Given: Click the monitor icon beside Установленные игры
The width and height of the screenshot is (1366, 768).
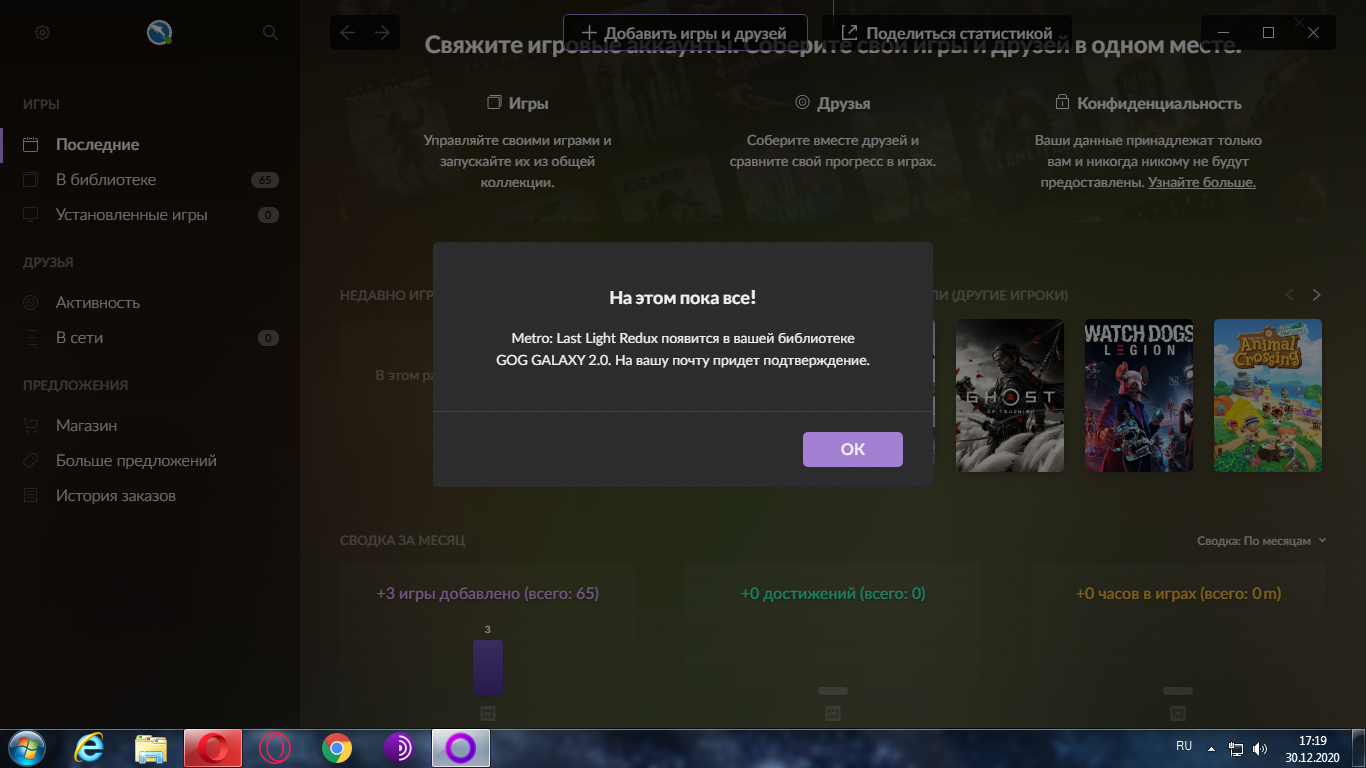Looking at the screenshot, I should 30,215.
